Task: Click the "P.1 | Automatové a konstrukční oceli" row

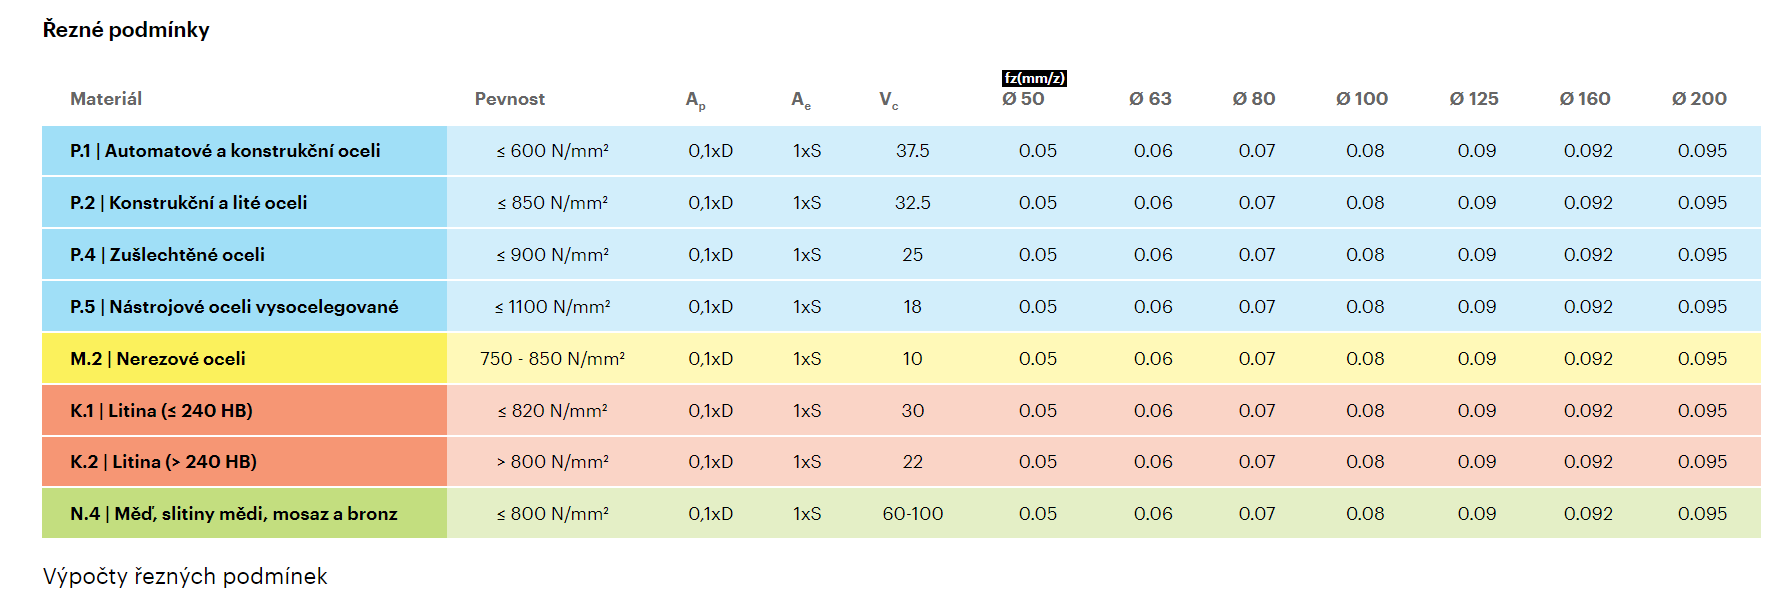Action: point(225,151)
